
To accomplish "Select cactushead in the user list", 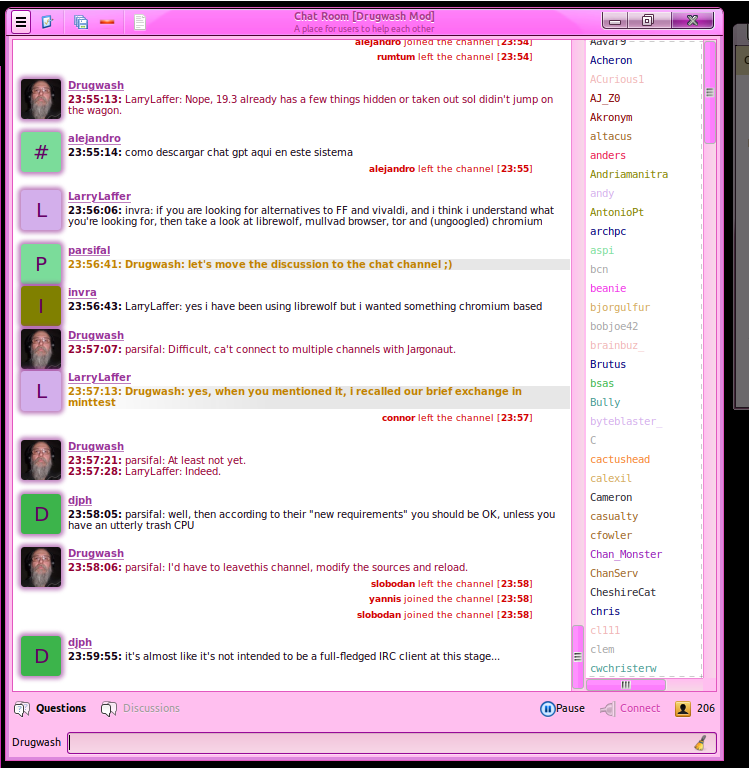I will pos(620,459).
